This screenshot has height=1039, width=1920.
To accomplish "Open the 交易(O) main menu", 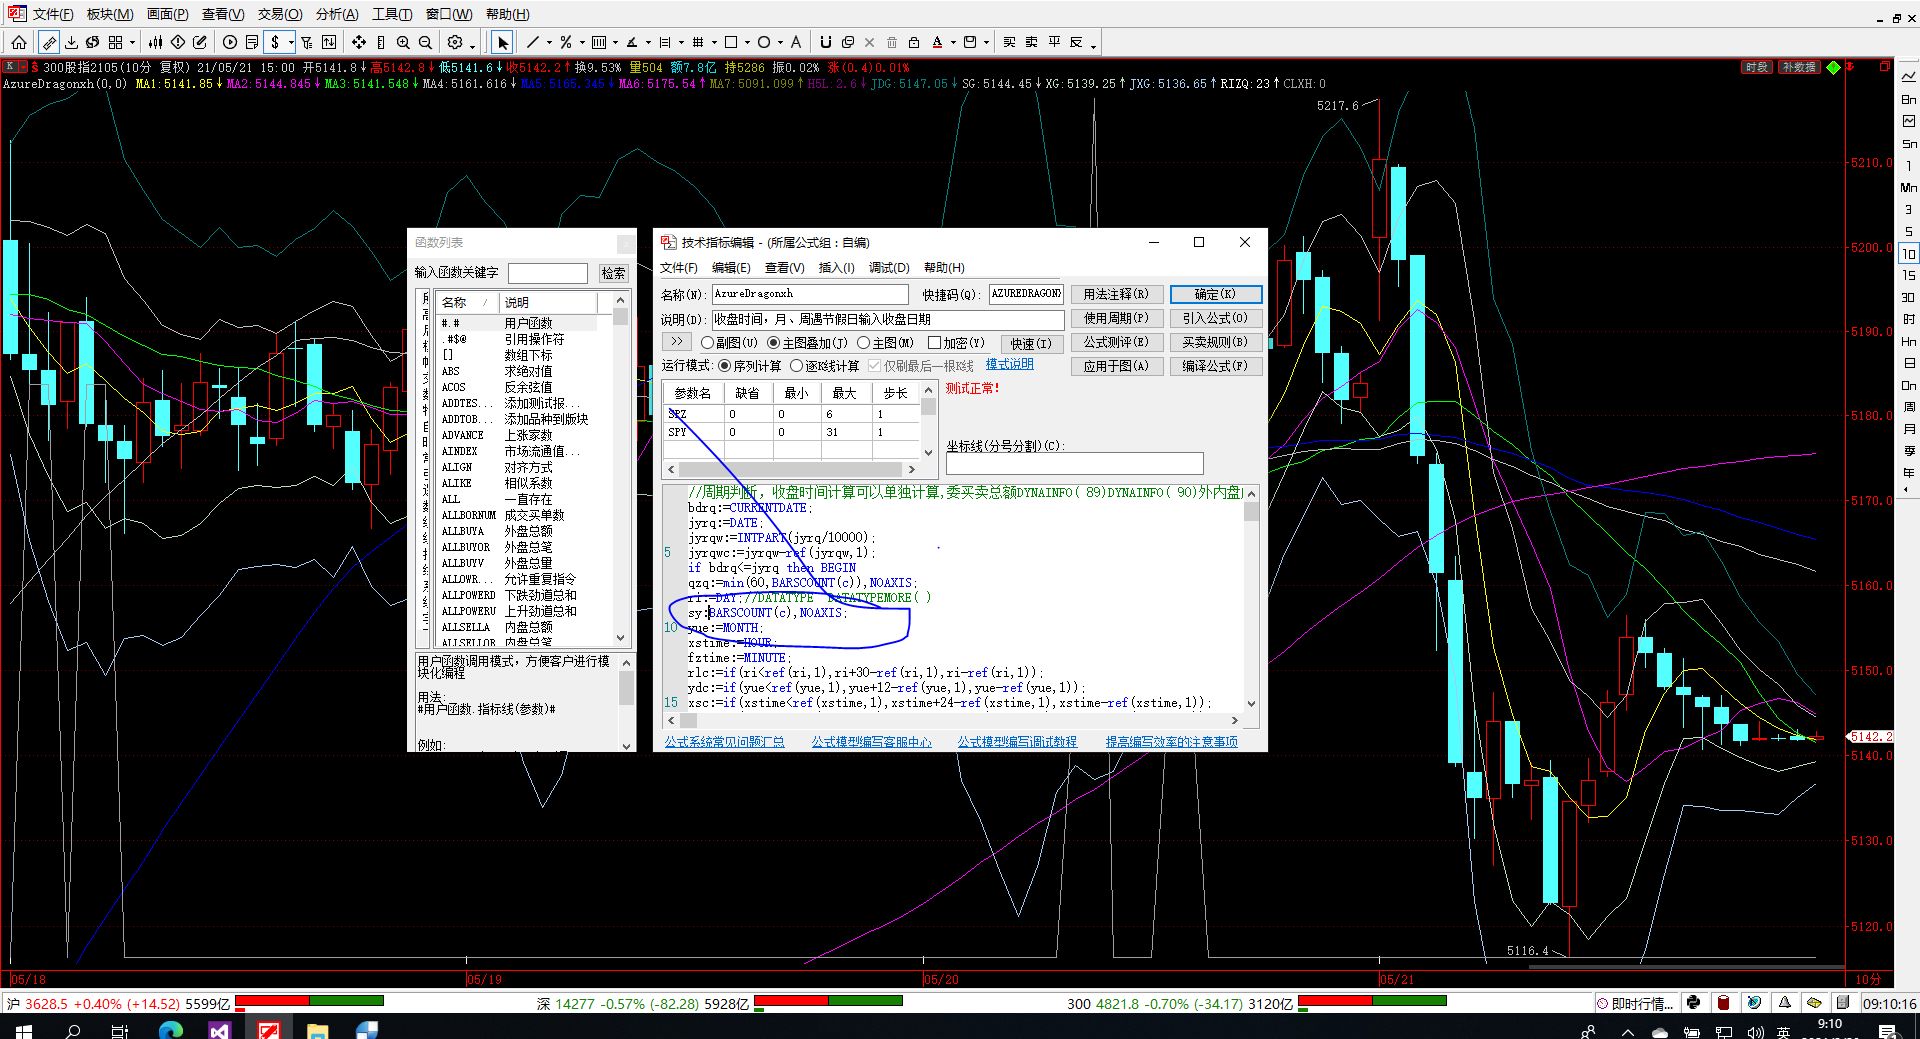I will (x=280, y=14).
